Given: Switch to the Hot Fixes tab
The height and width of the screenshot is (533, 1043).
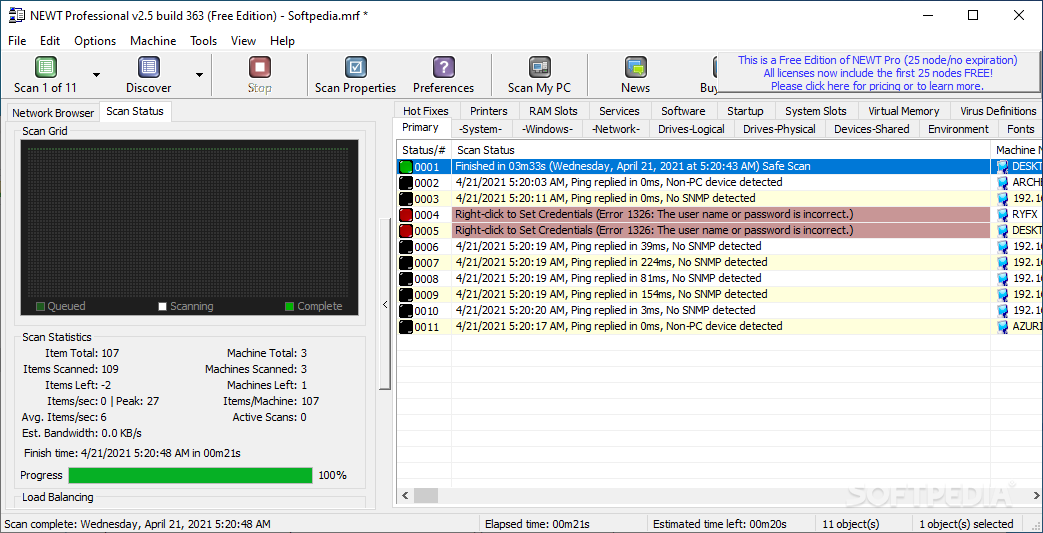Looking at the screenshot, I should coord(426,111).
